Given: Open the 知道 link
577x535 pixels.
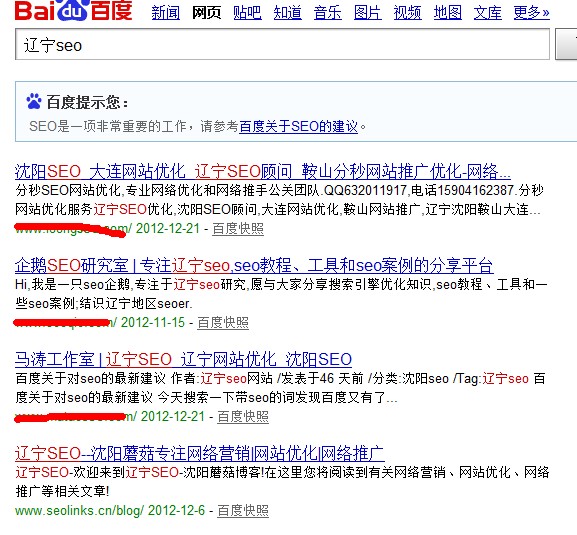Looking at the screenshot, I should pyautogui.click(x=287, y=13).
